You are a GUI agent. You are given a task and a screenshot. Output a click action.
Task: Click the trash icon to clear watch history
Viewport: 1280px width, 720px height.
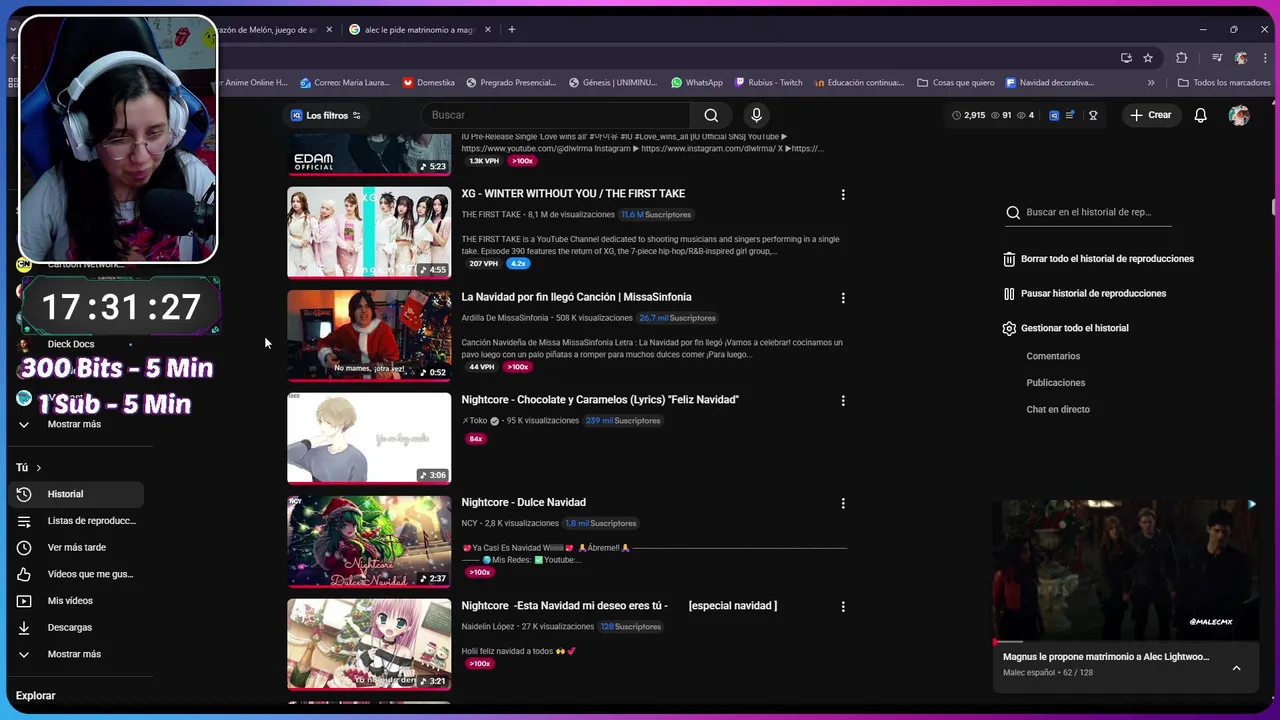coord(1009,259)
